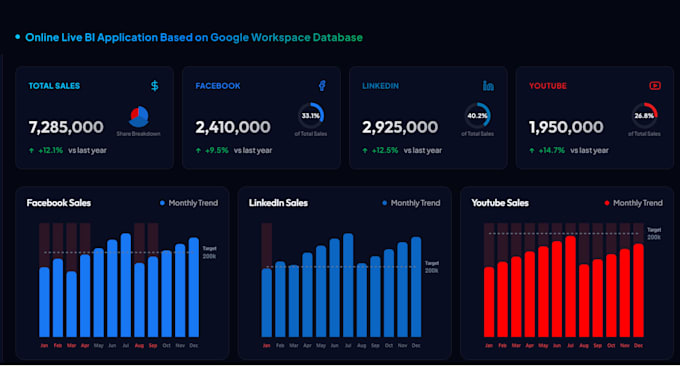The image size is (680, 373).
Task: Click the Online Live BI Application title
Action: pos(194,37)
